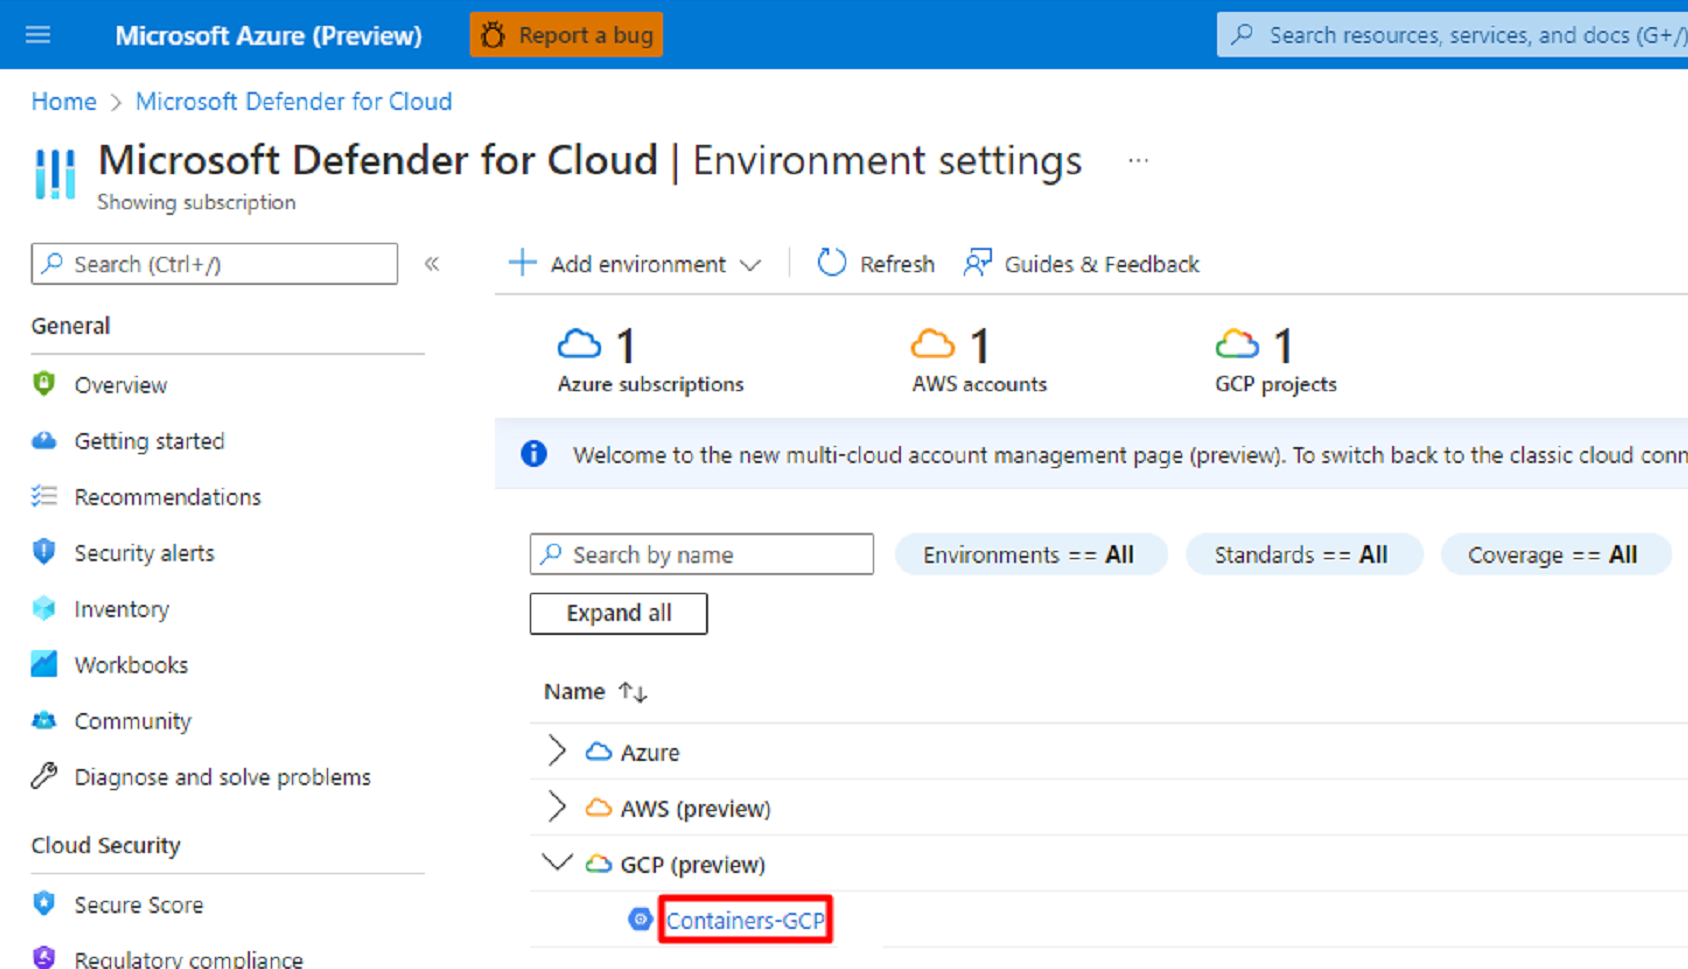Viewport: 1688px width, 969px height.
Task: Open Getting started page
Action: pos(149,441)
